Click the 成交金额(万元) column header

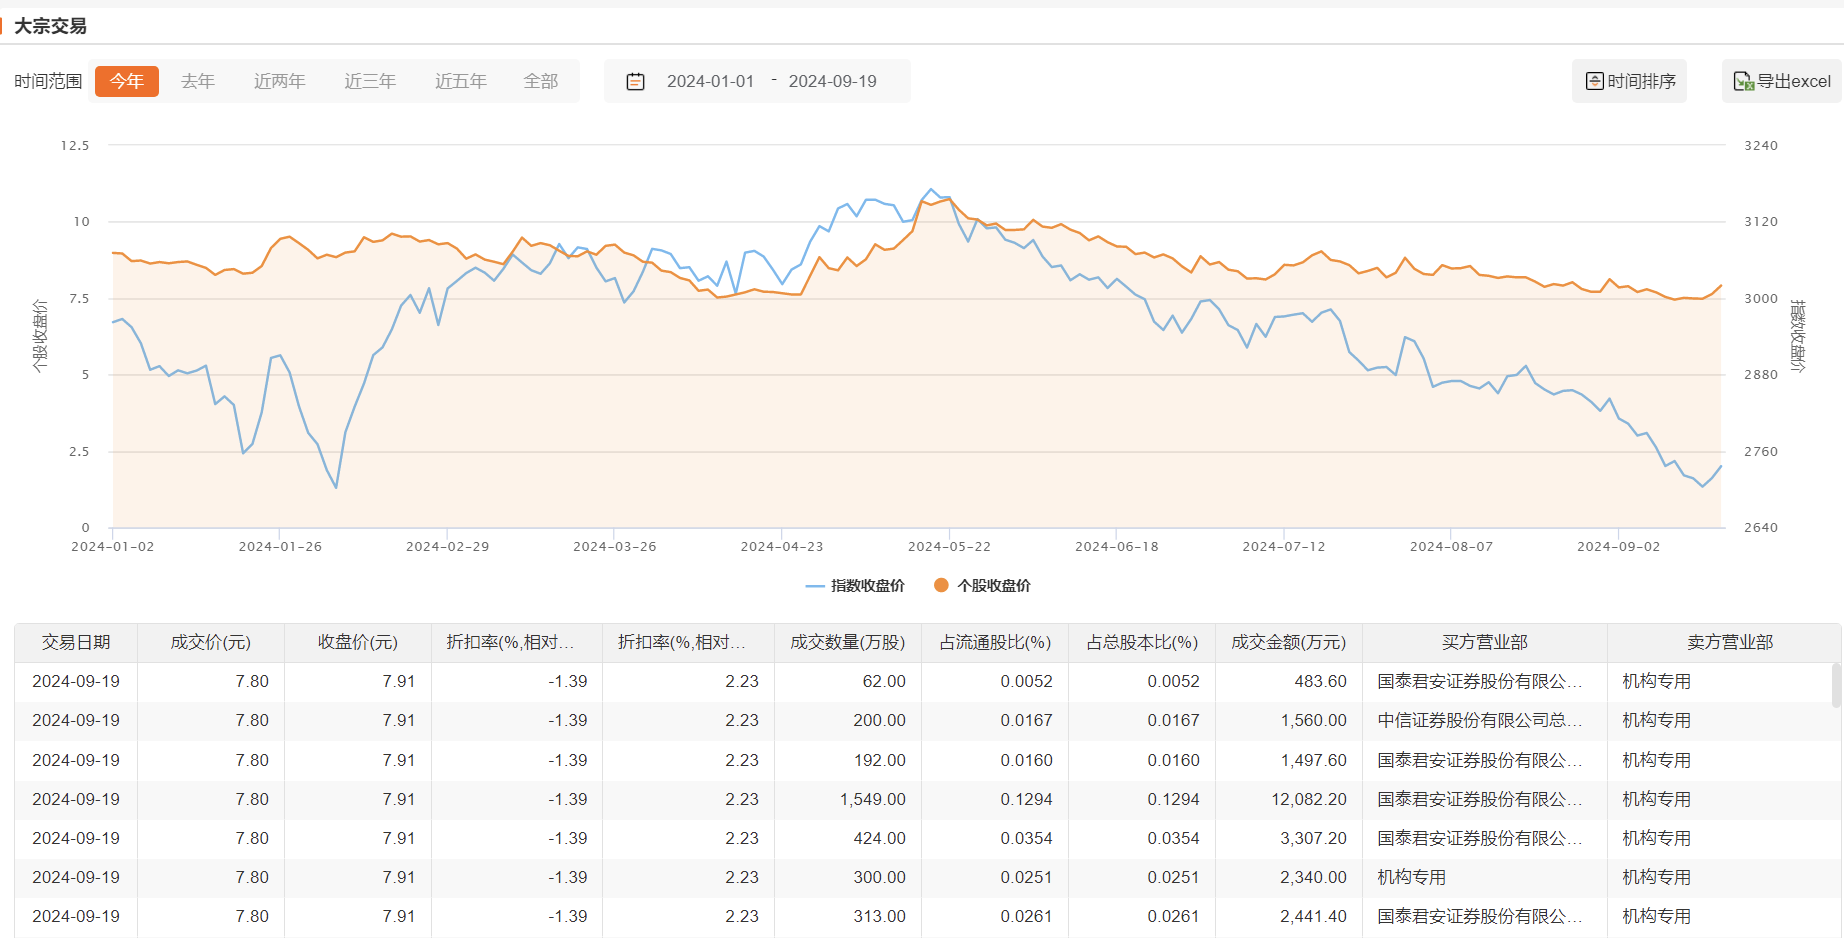(x=1288, y=643)
